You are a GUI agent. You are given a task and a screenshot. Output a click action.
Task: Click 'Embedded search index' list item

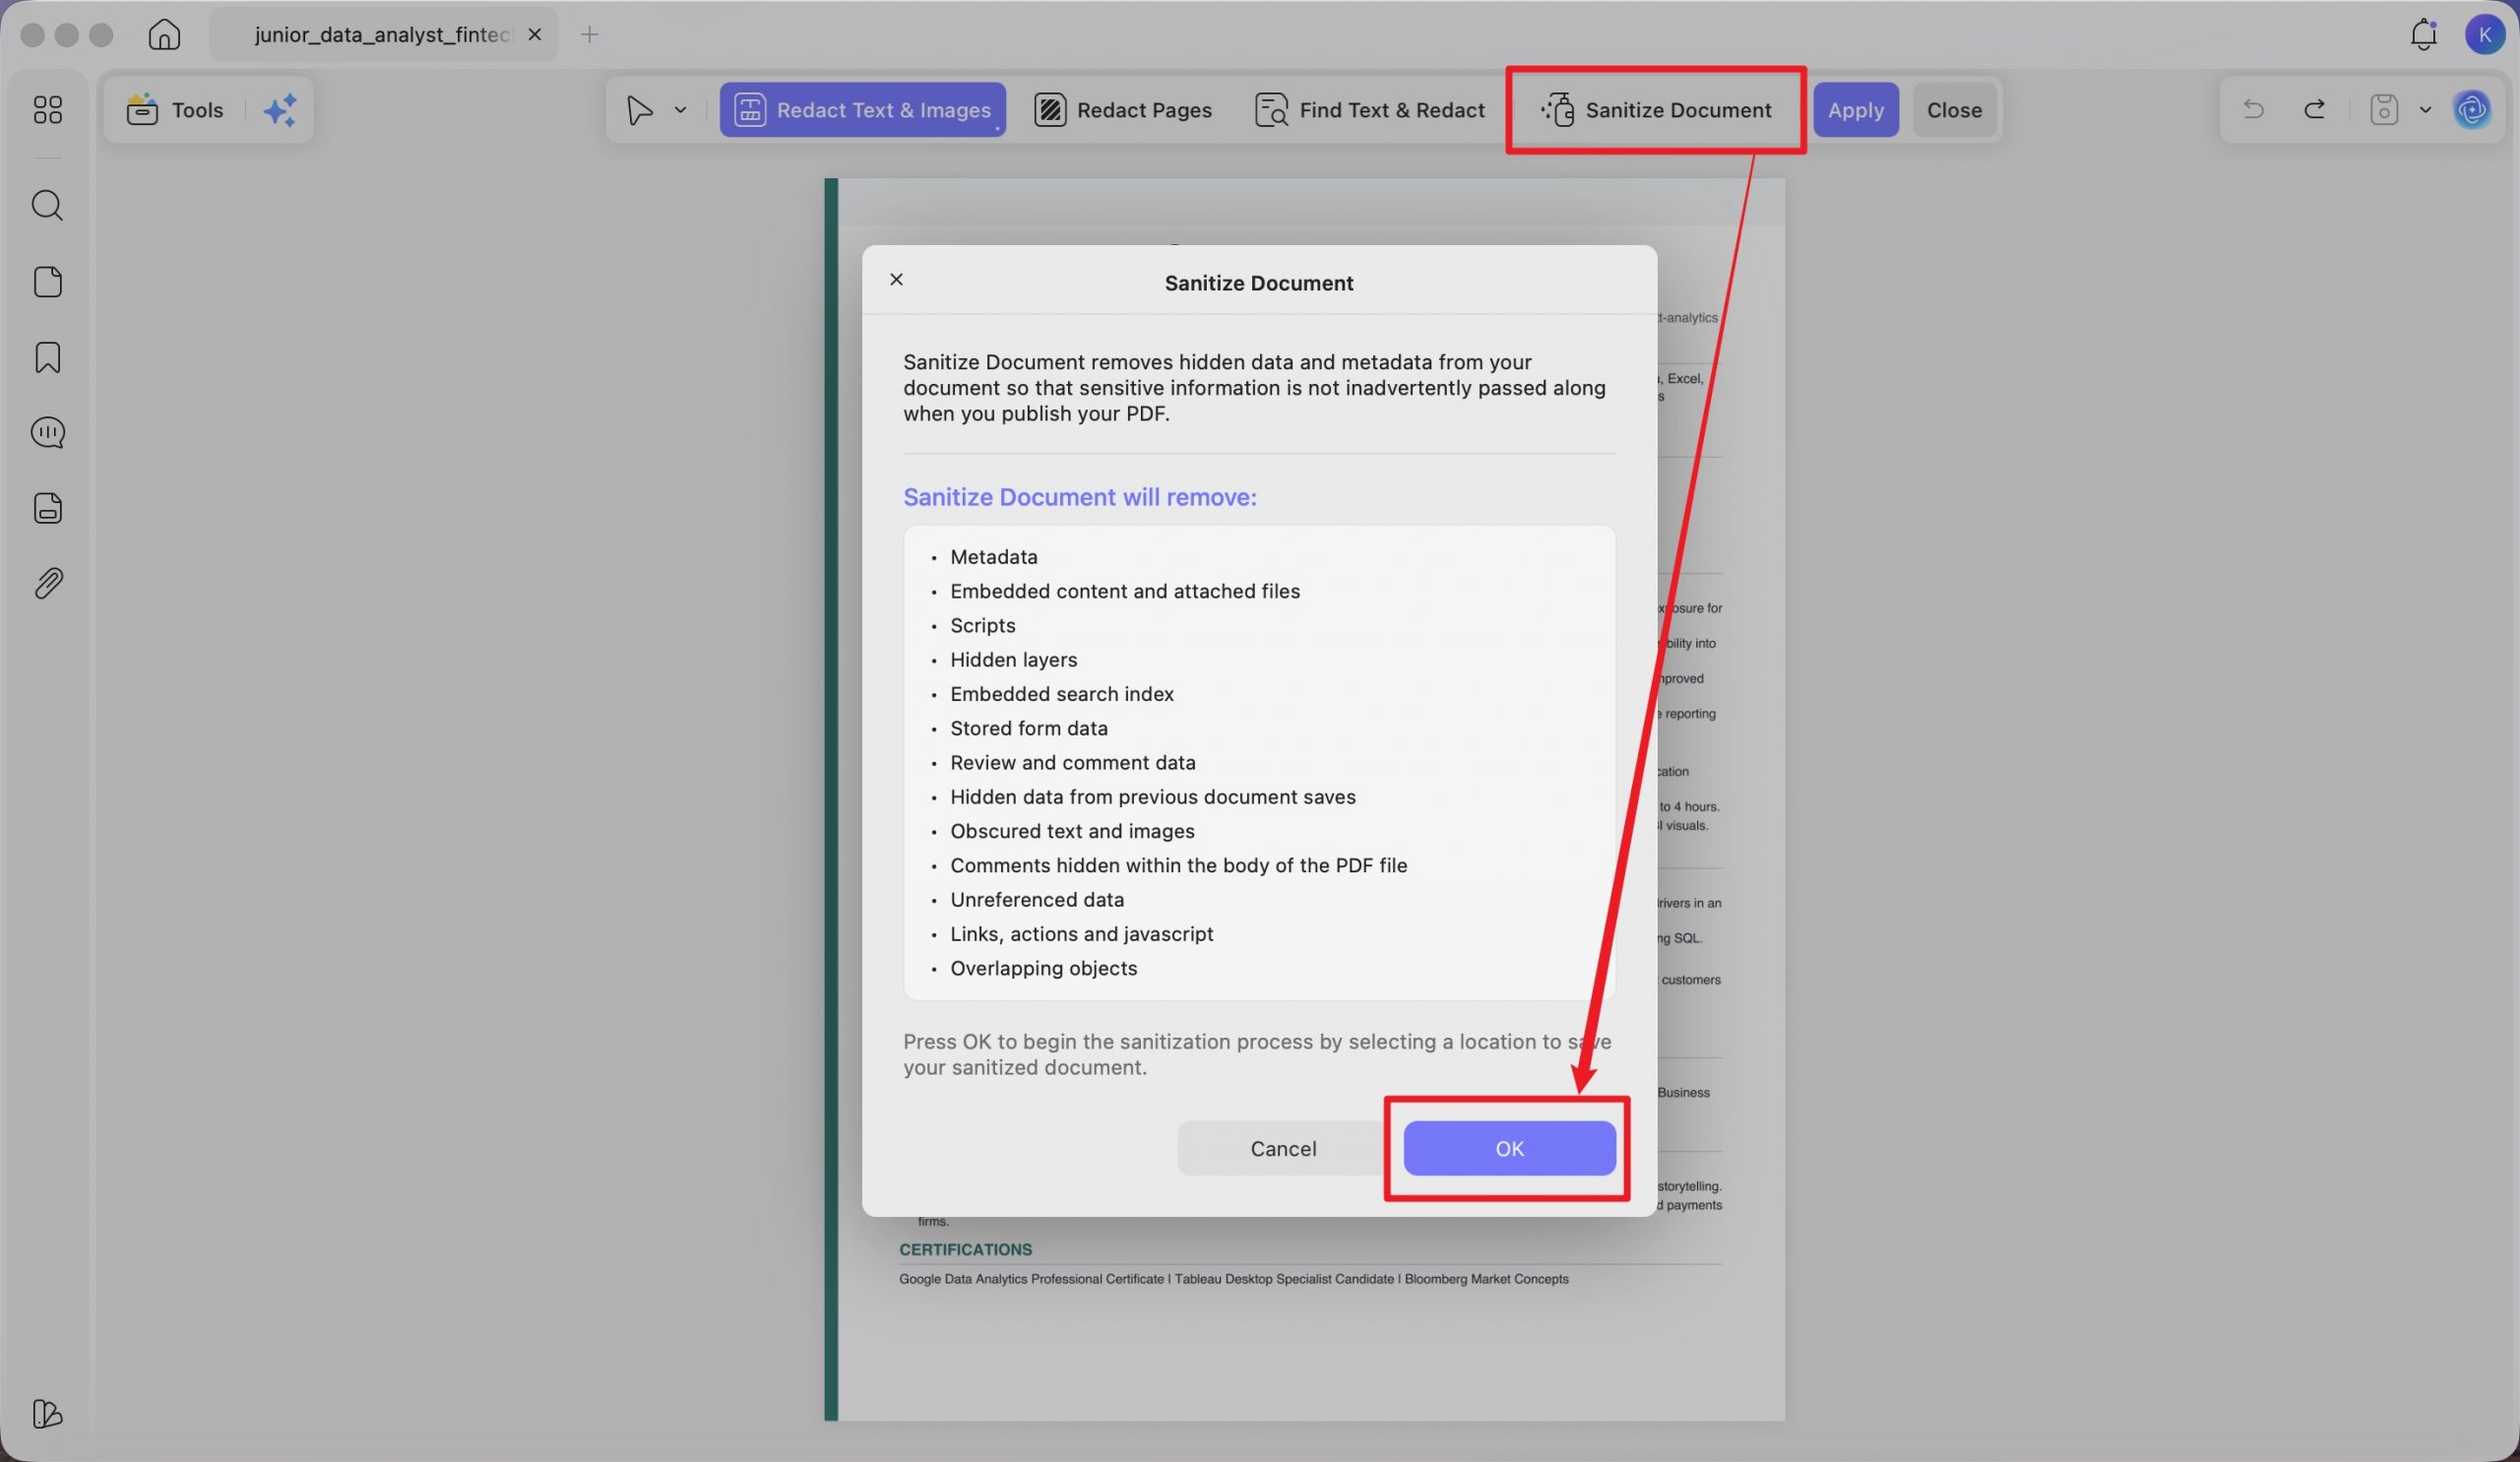point(1061,694)
